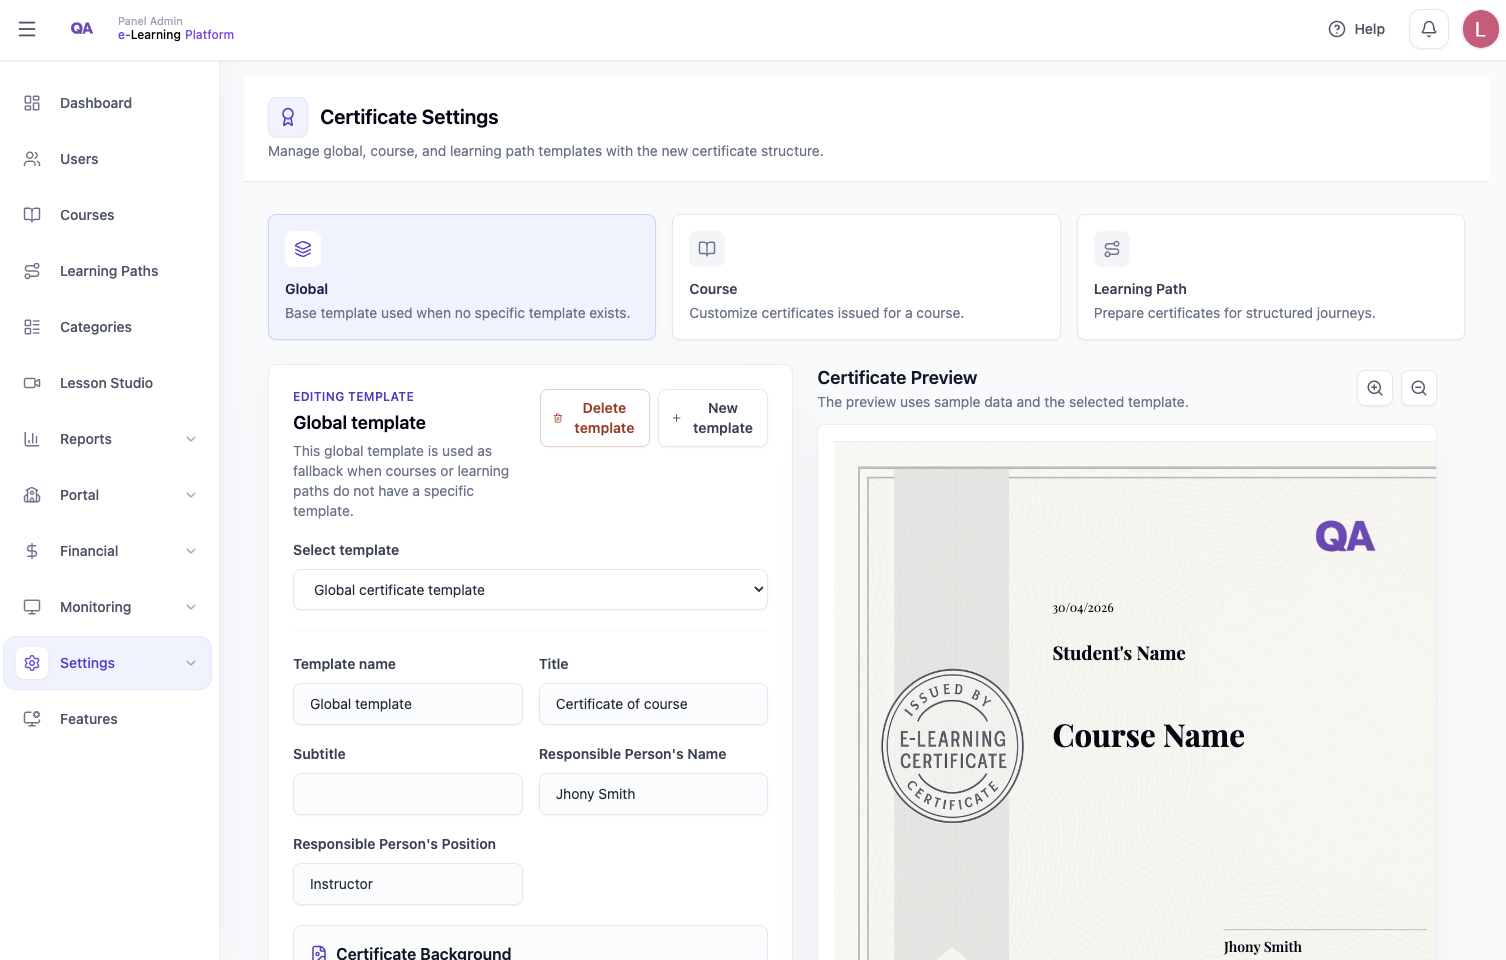1506x960 pixels.
Task: Click the Portal building icon
Action: point(32,495)
